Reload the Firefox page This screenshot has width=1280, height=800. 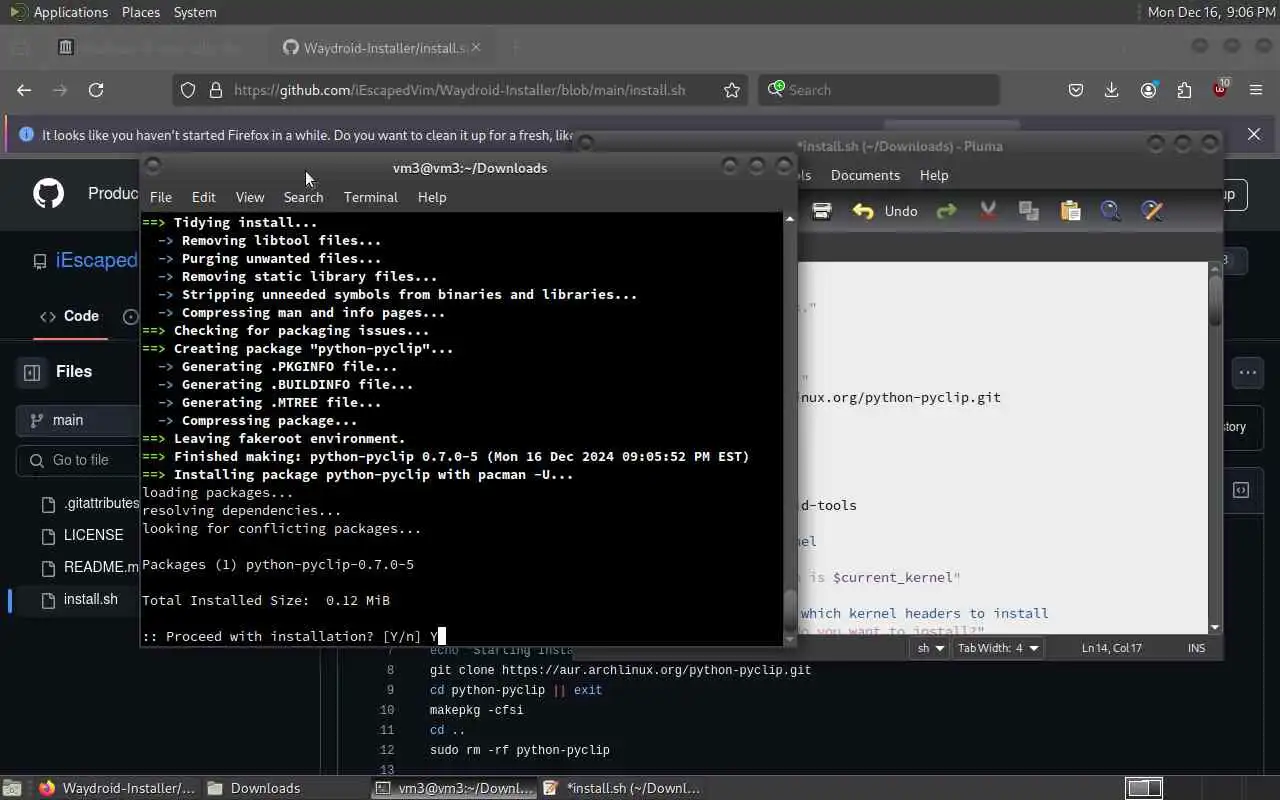pyautogui.click(x=96, y=90)
